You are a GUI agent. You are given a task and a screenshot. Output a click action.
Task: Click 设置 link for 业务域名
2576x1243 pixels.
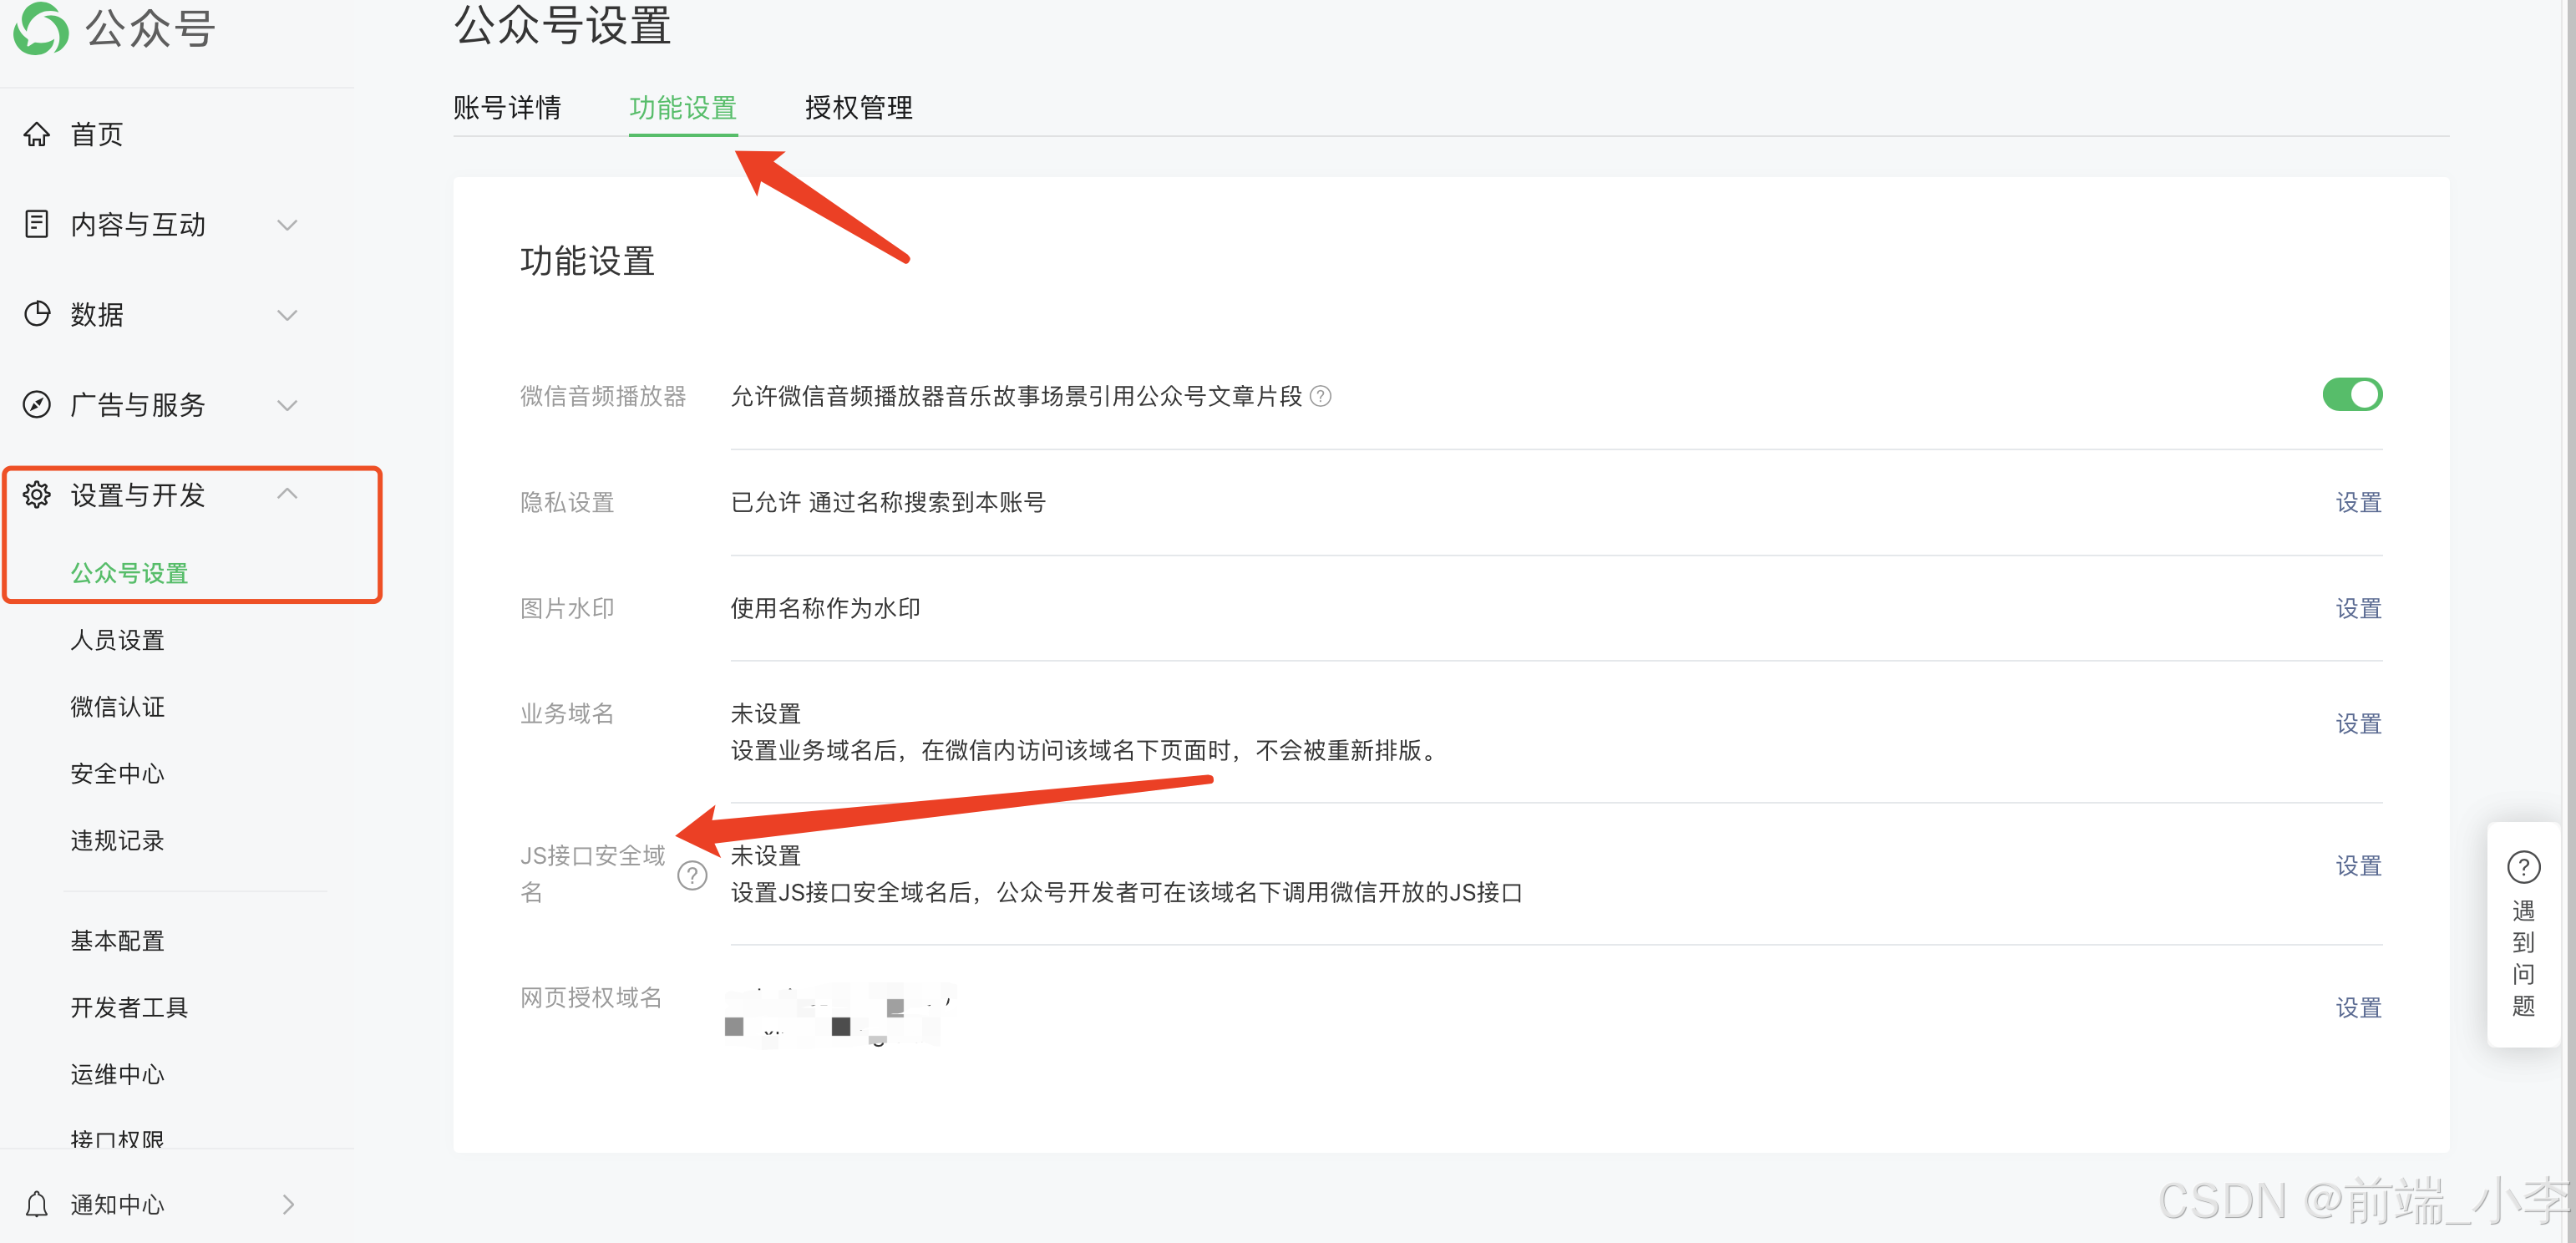2357,723
